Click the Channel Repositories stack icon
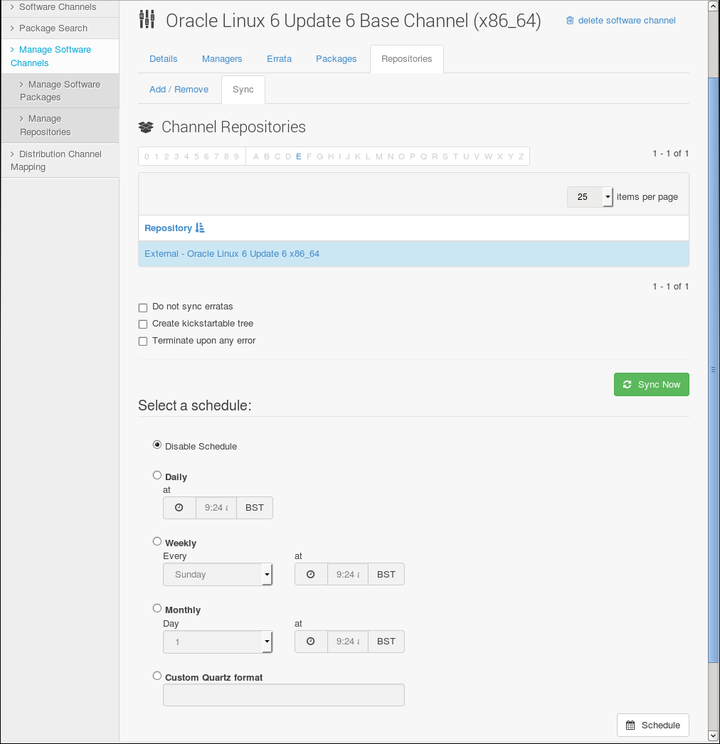This screenshot has height=744, width=720. coord(146,127)
